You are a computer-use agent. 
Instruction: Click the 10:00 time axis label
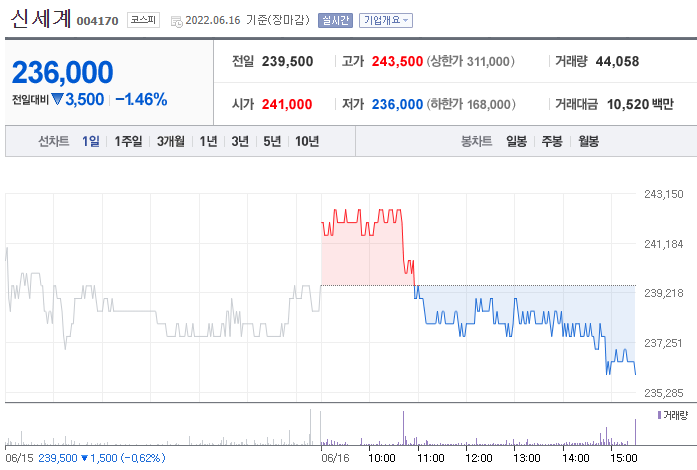pyautogui.click(x=382, y=458)
